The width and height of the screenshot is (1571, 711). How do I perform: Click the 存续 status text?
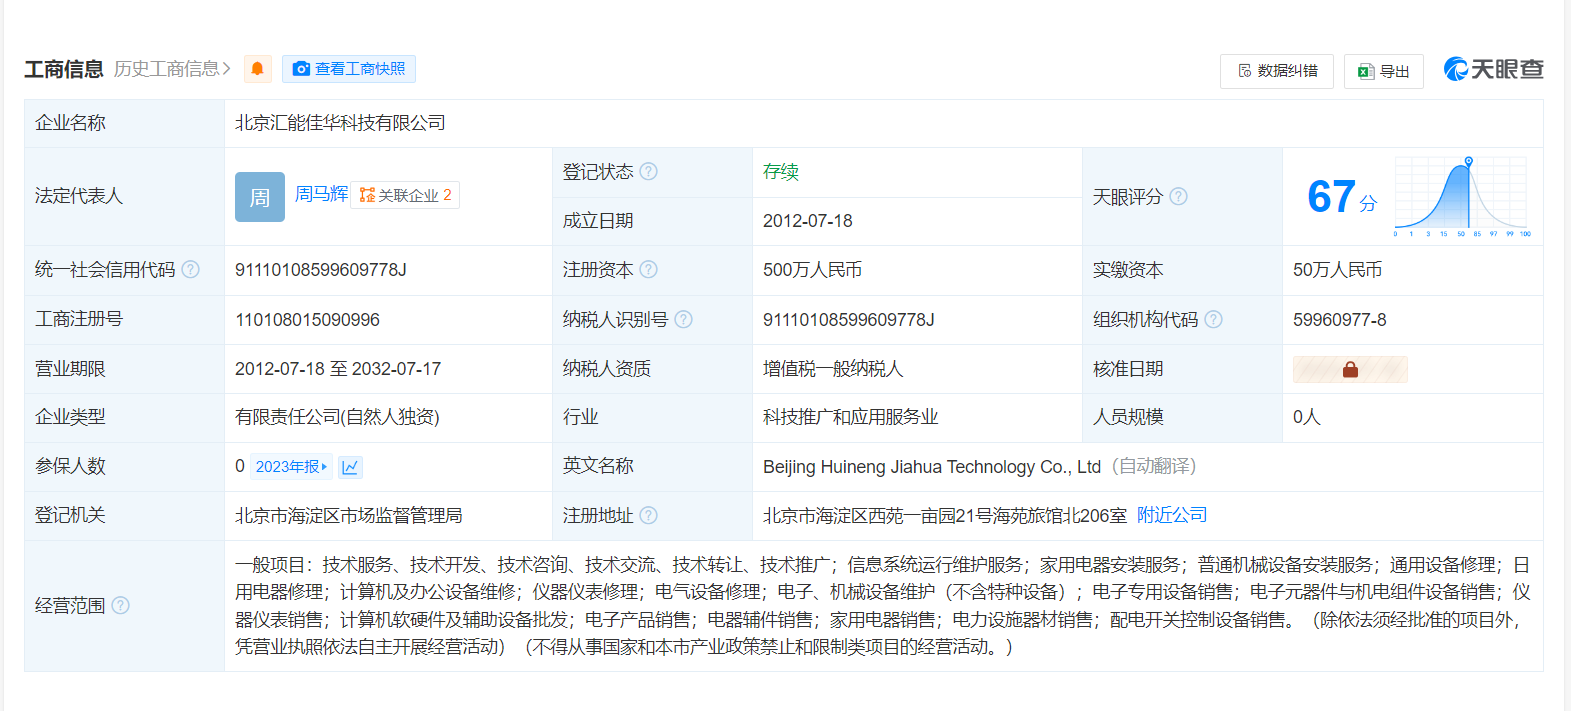coord(781,172)
